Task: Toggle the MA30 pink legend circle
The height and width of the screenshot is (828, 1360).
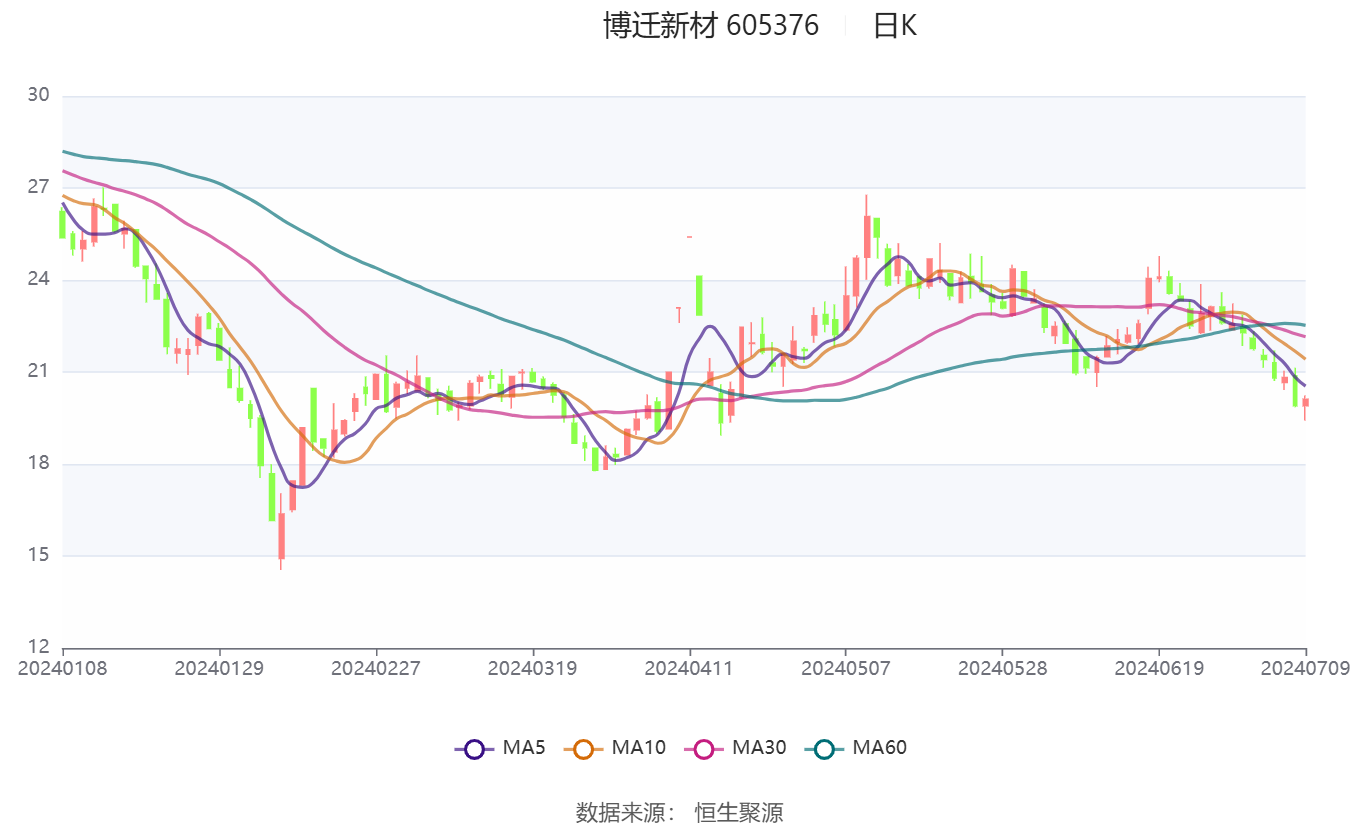Action: tap(704, 748)
